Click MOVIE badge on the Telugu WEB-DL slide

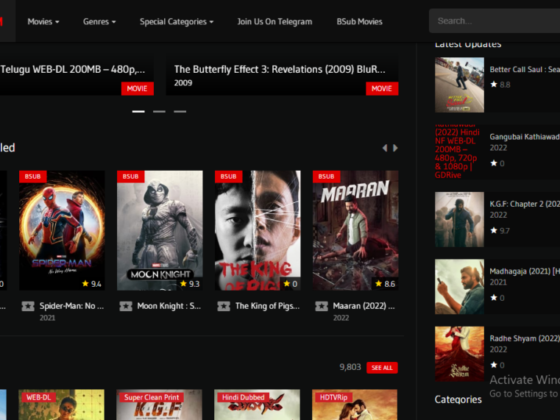(x=137, y=89)
